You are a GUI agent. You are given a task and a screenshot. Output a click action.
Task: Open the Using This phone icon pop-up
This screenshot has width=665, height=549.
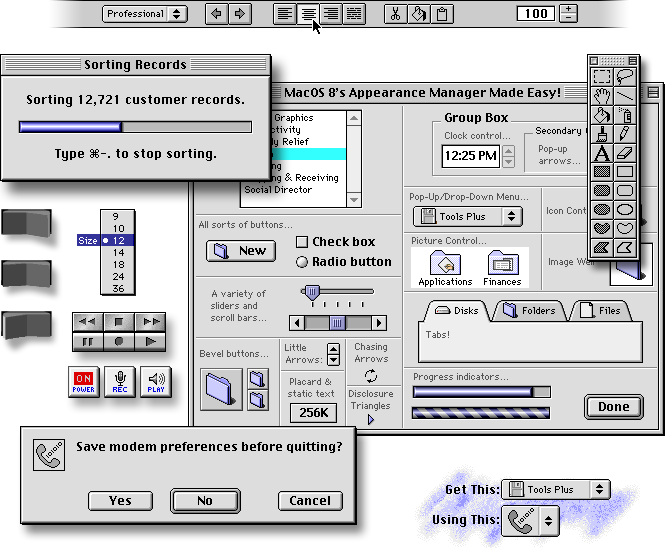pos(530,521)
